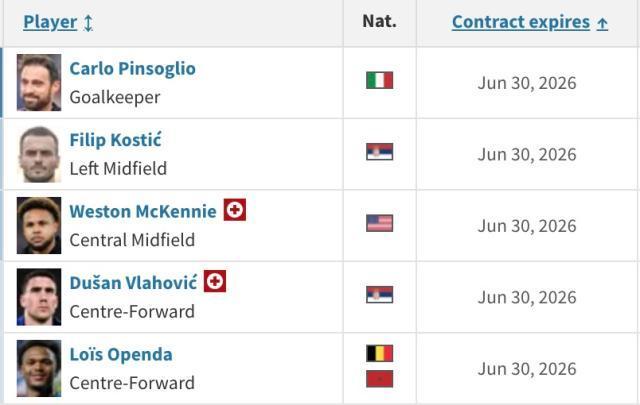Click Dušan Vlahović's red injury icon

(x=215, y=282)
